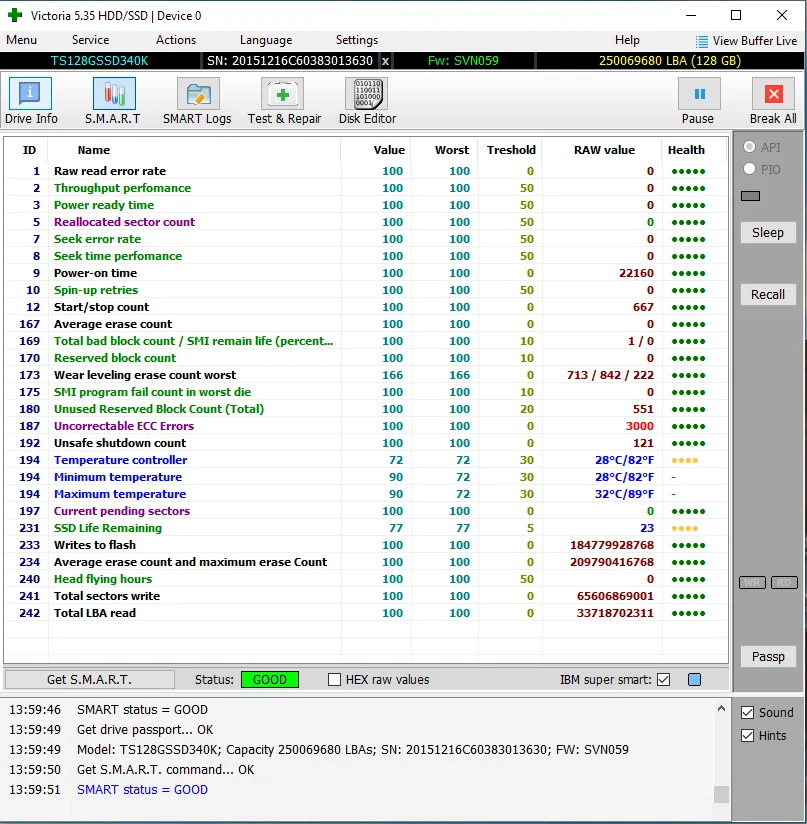This screenshot has height=824, width=807.
Task: Select the Start/stop count row
Action: pos(366,307)
